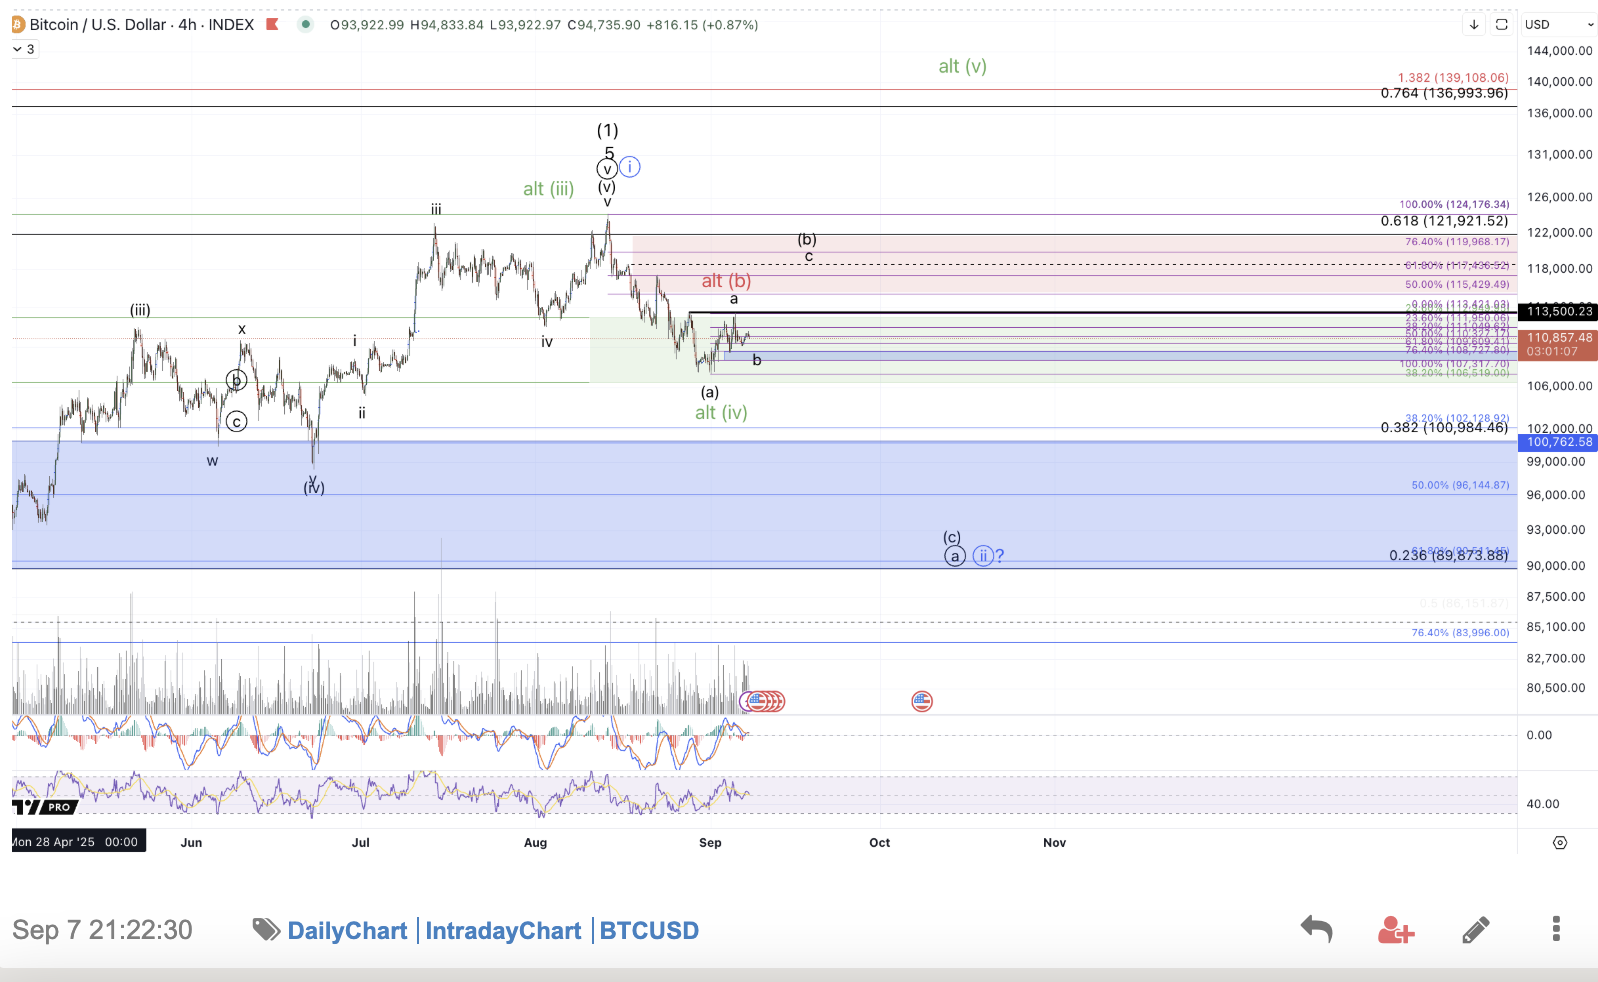Open the USD currency dropdown
The width and height of the screenshot is (1598, 982).
1558,25
